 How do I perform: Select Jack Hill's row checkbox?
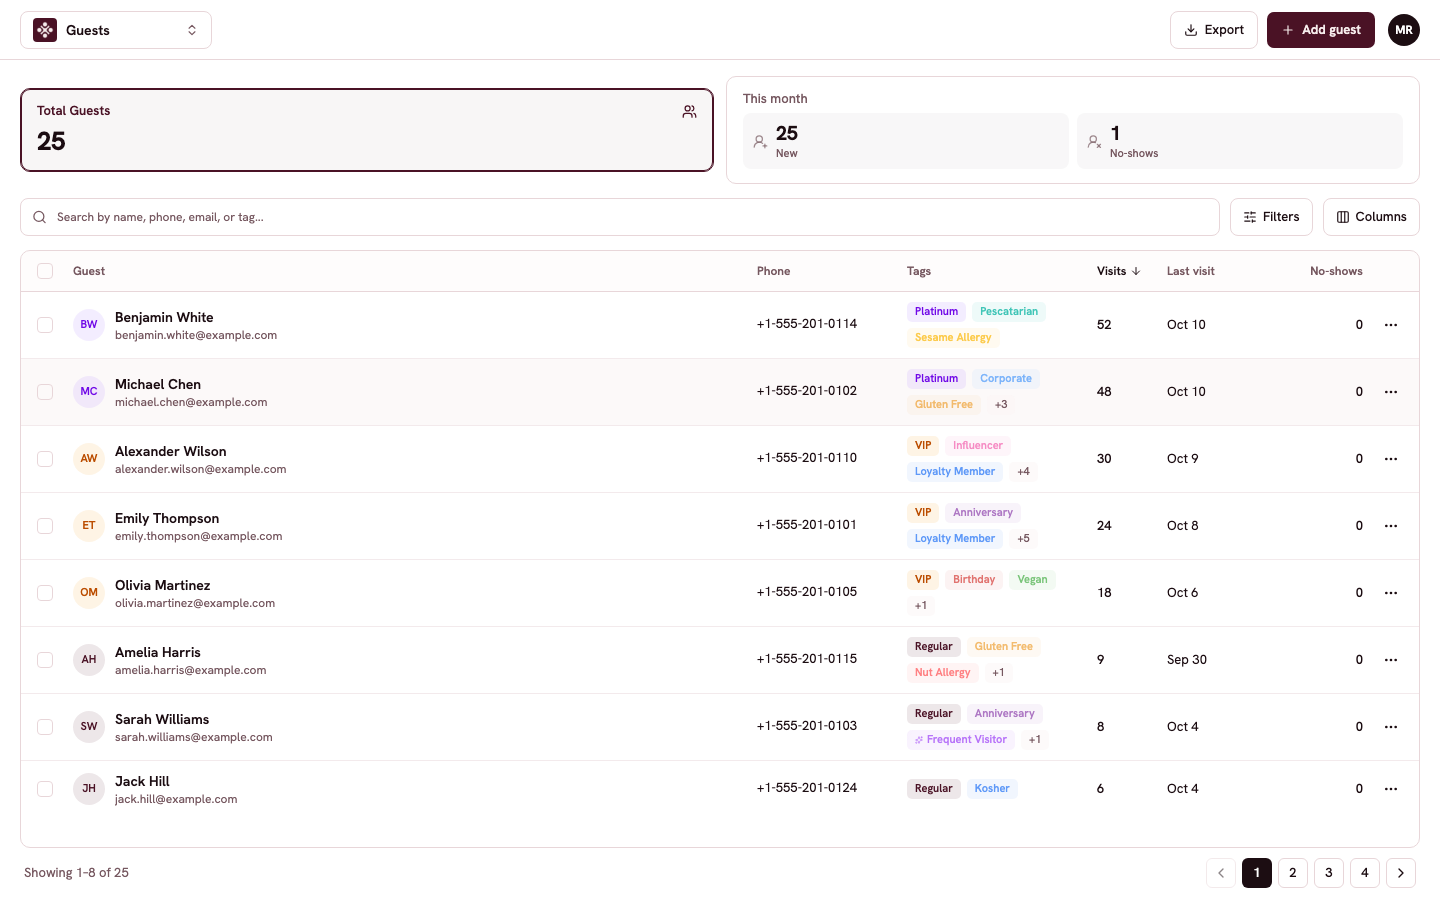tap(45, 789)
